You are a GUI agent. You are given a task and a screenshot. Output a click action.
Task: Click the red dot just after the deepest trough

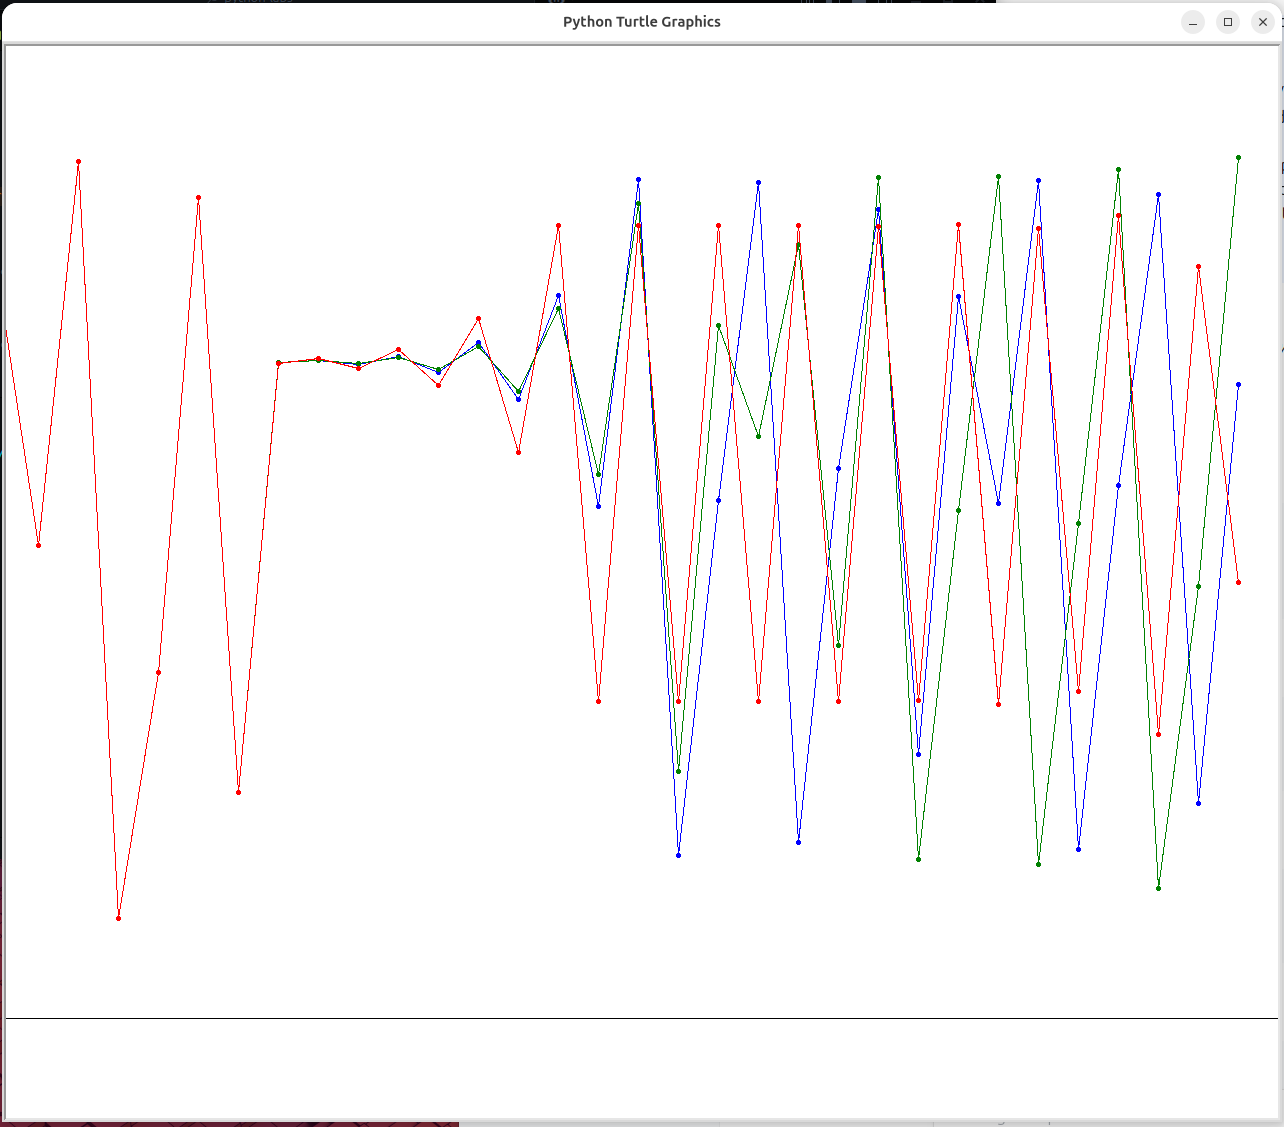[x=158, y=672]
